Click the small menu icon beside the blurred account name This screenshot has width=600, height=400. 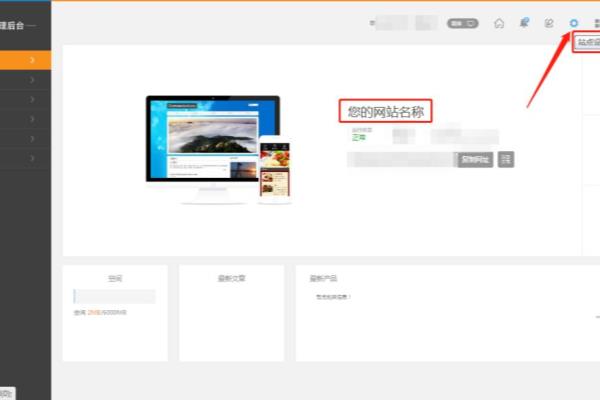click(x=372, y=23)
